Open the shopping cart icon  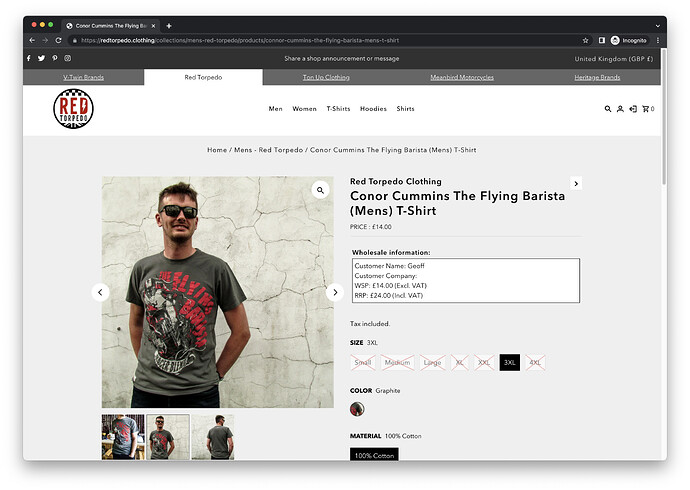(x=648, y=109)
